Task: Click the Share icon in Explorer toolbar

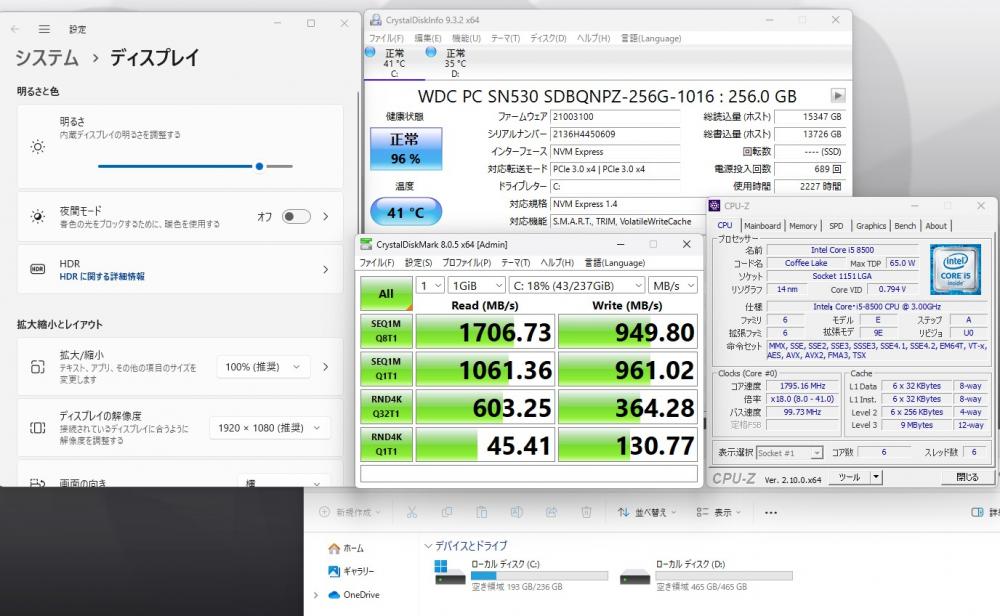Action: (551, 512)
